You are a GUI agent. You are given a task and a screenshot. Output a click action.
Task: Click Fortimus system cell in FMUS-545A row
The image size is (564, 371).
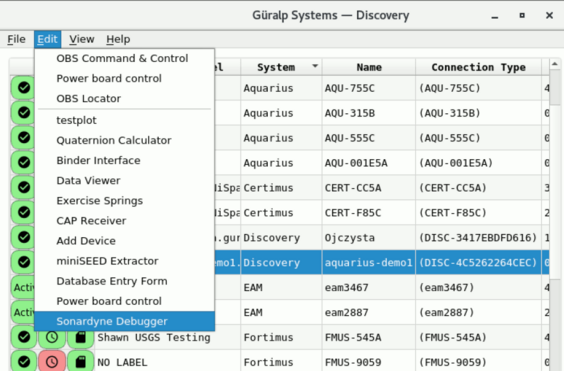(x=281, y=337)
